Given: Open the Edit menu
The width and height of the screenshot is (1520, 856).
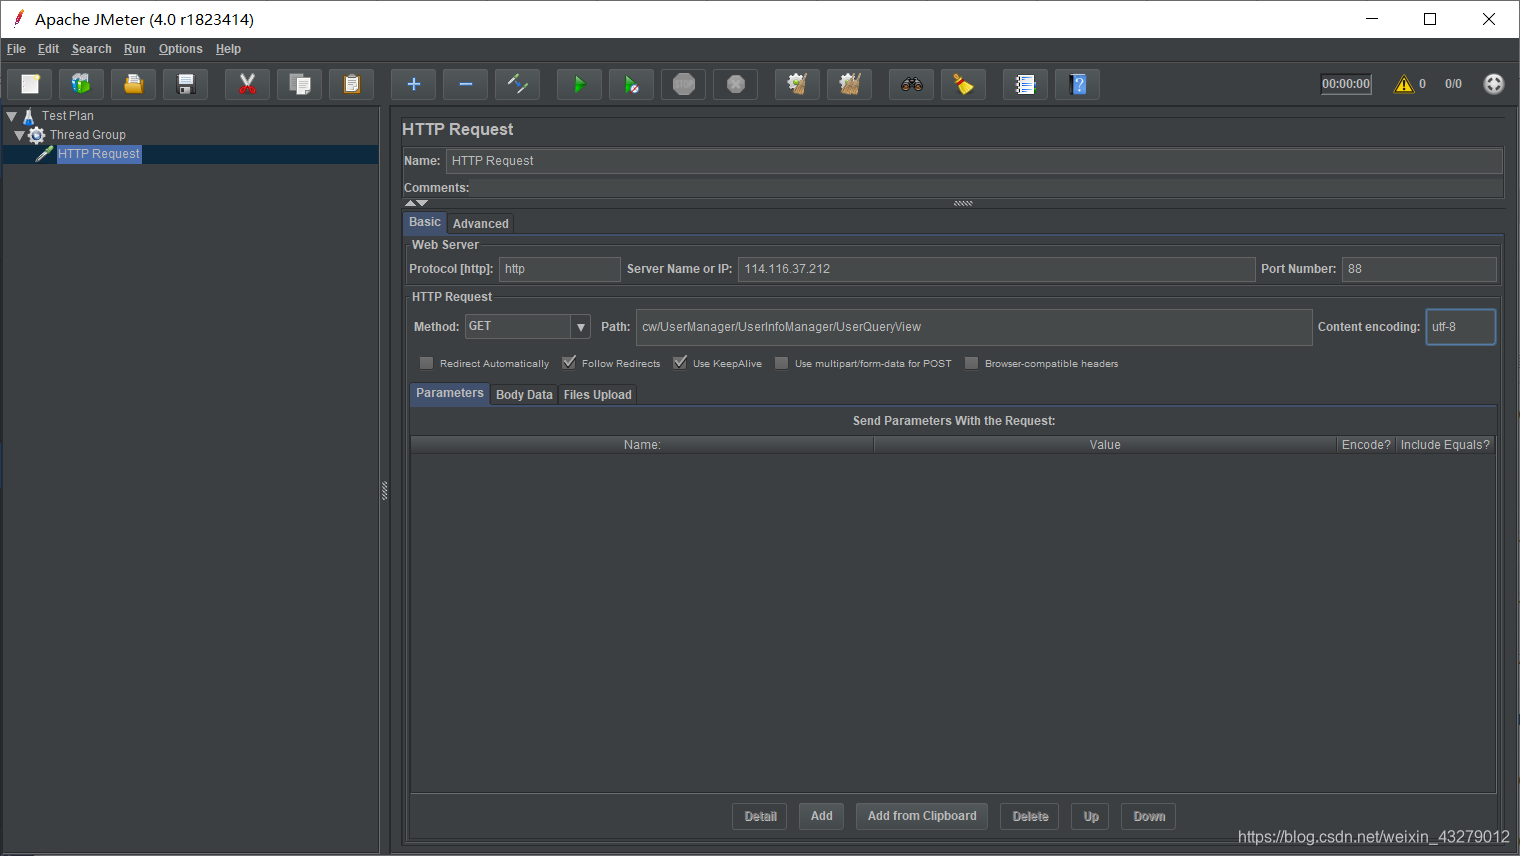Looking at the screenshot, I should [48, 49].
